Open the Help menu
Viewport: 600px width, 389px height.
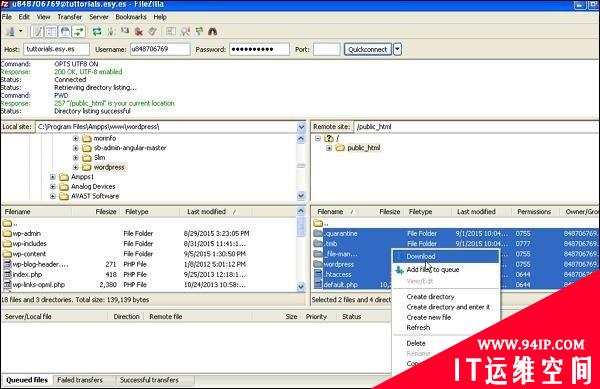tap(160, 17)
